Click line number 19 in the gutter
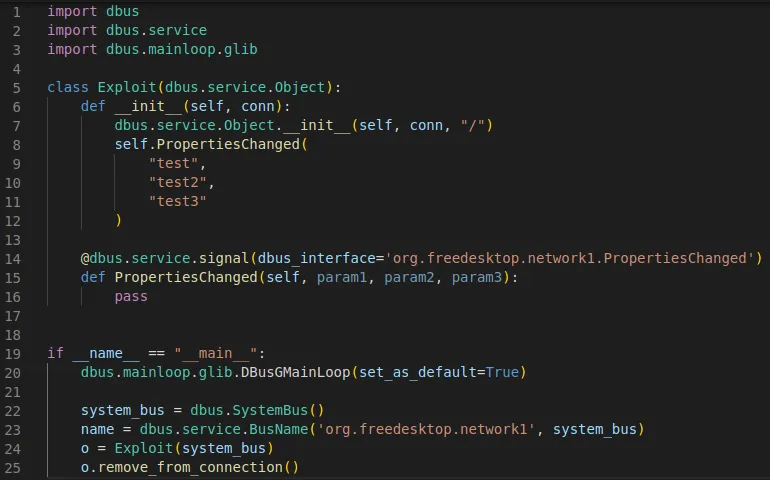The height and width of the screenshot is (480, 770). tap(13, 354)
